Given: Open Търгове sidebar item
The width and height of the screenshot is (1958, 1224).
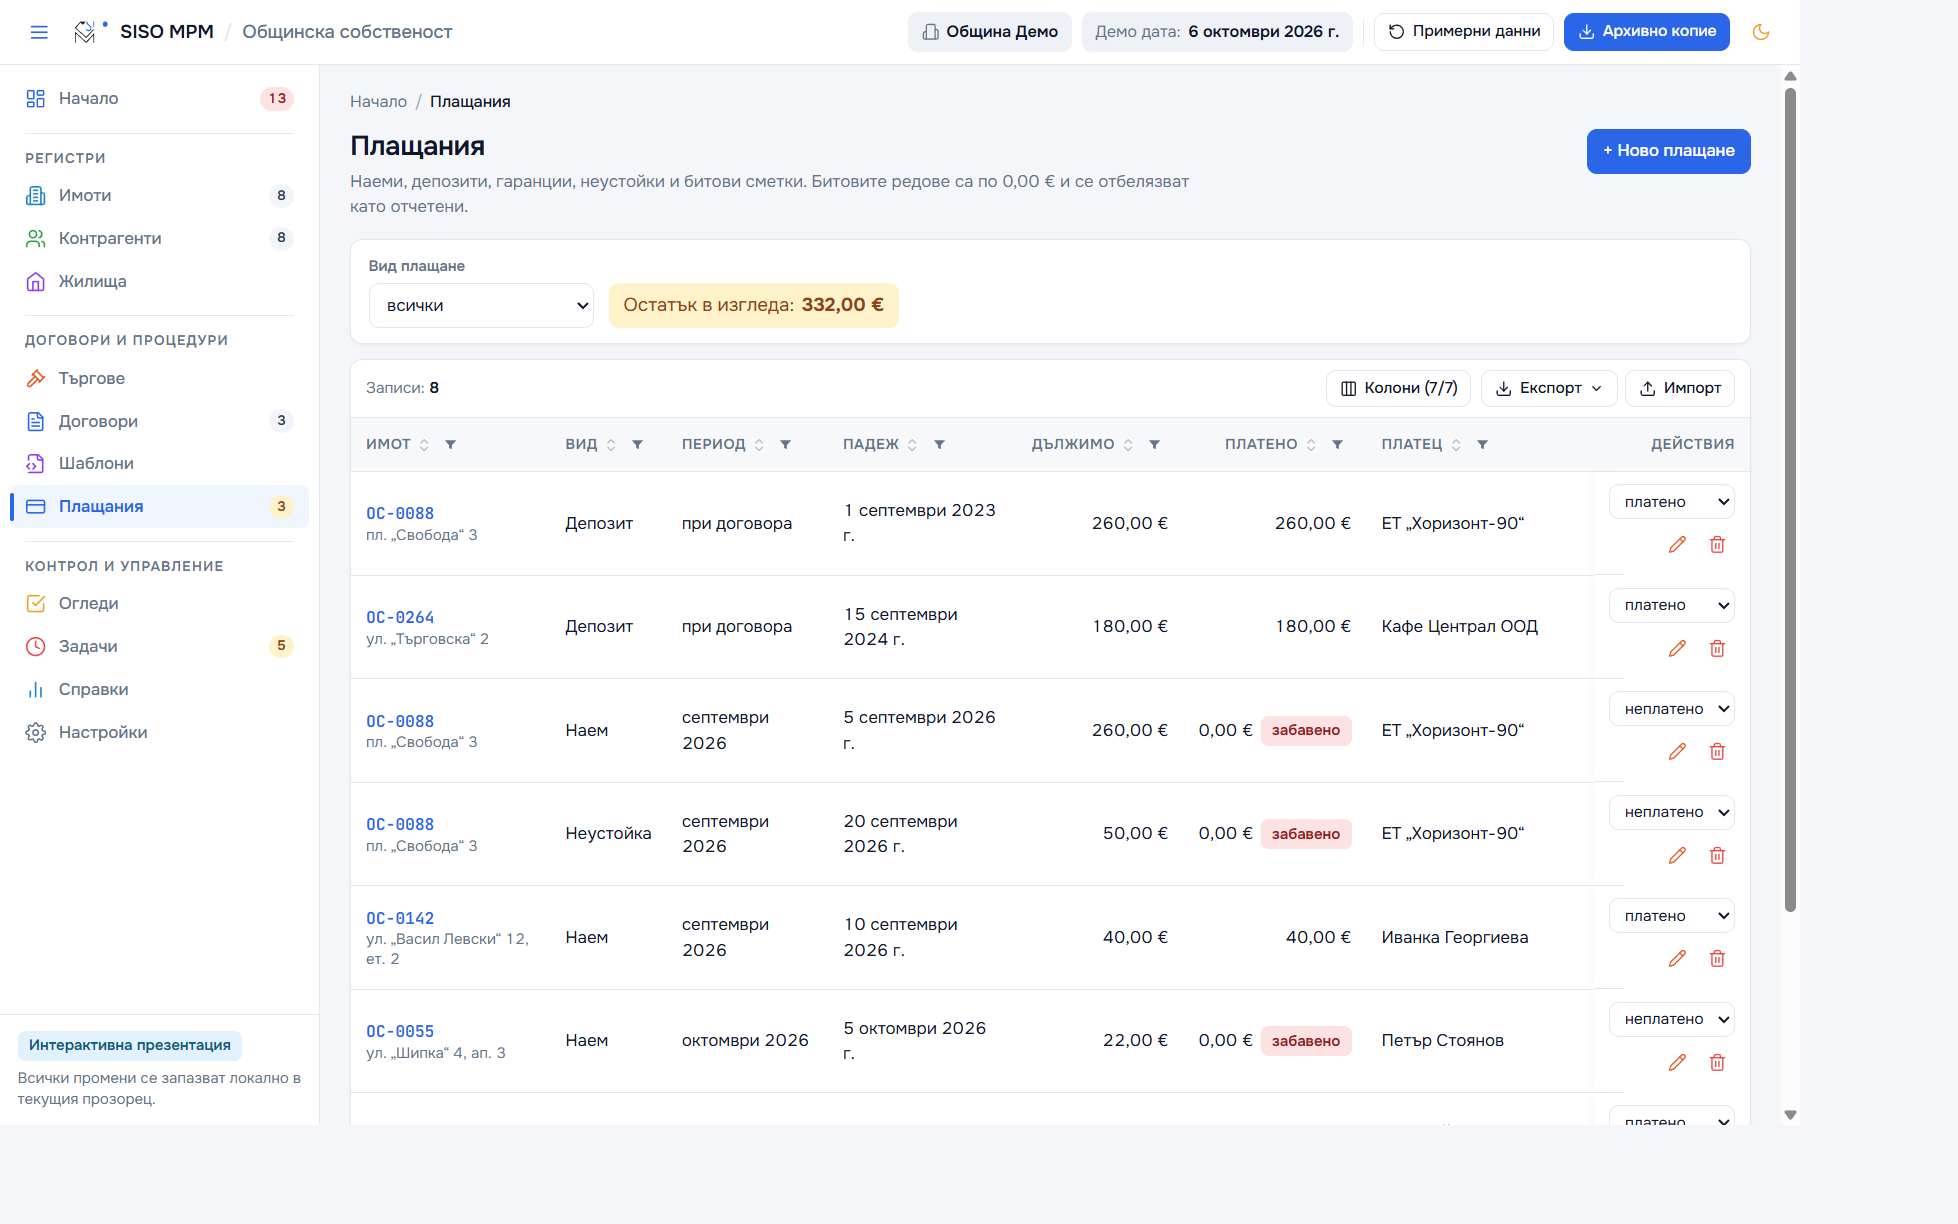Looking at the screenshot, I should click(x=159, y=378).
